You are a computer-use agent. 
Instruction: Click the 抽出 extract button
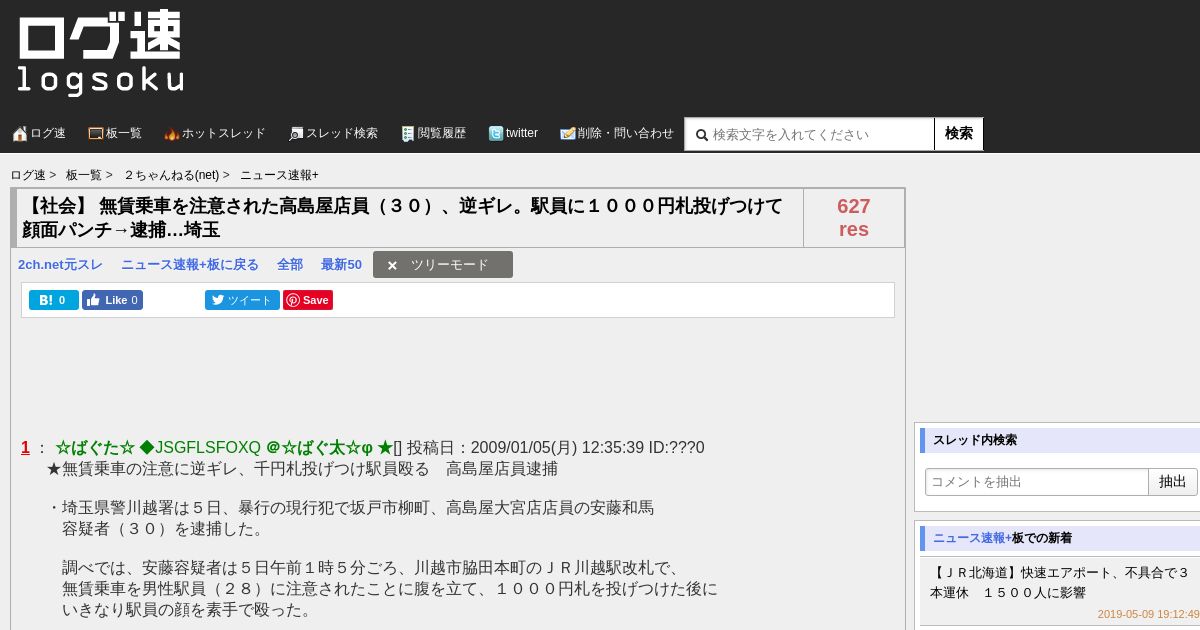pos(1173,482)
